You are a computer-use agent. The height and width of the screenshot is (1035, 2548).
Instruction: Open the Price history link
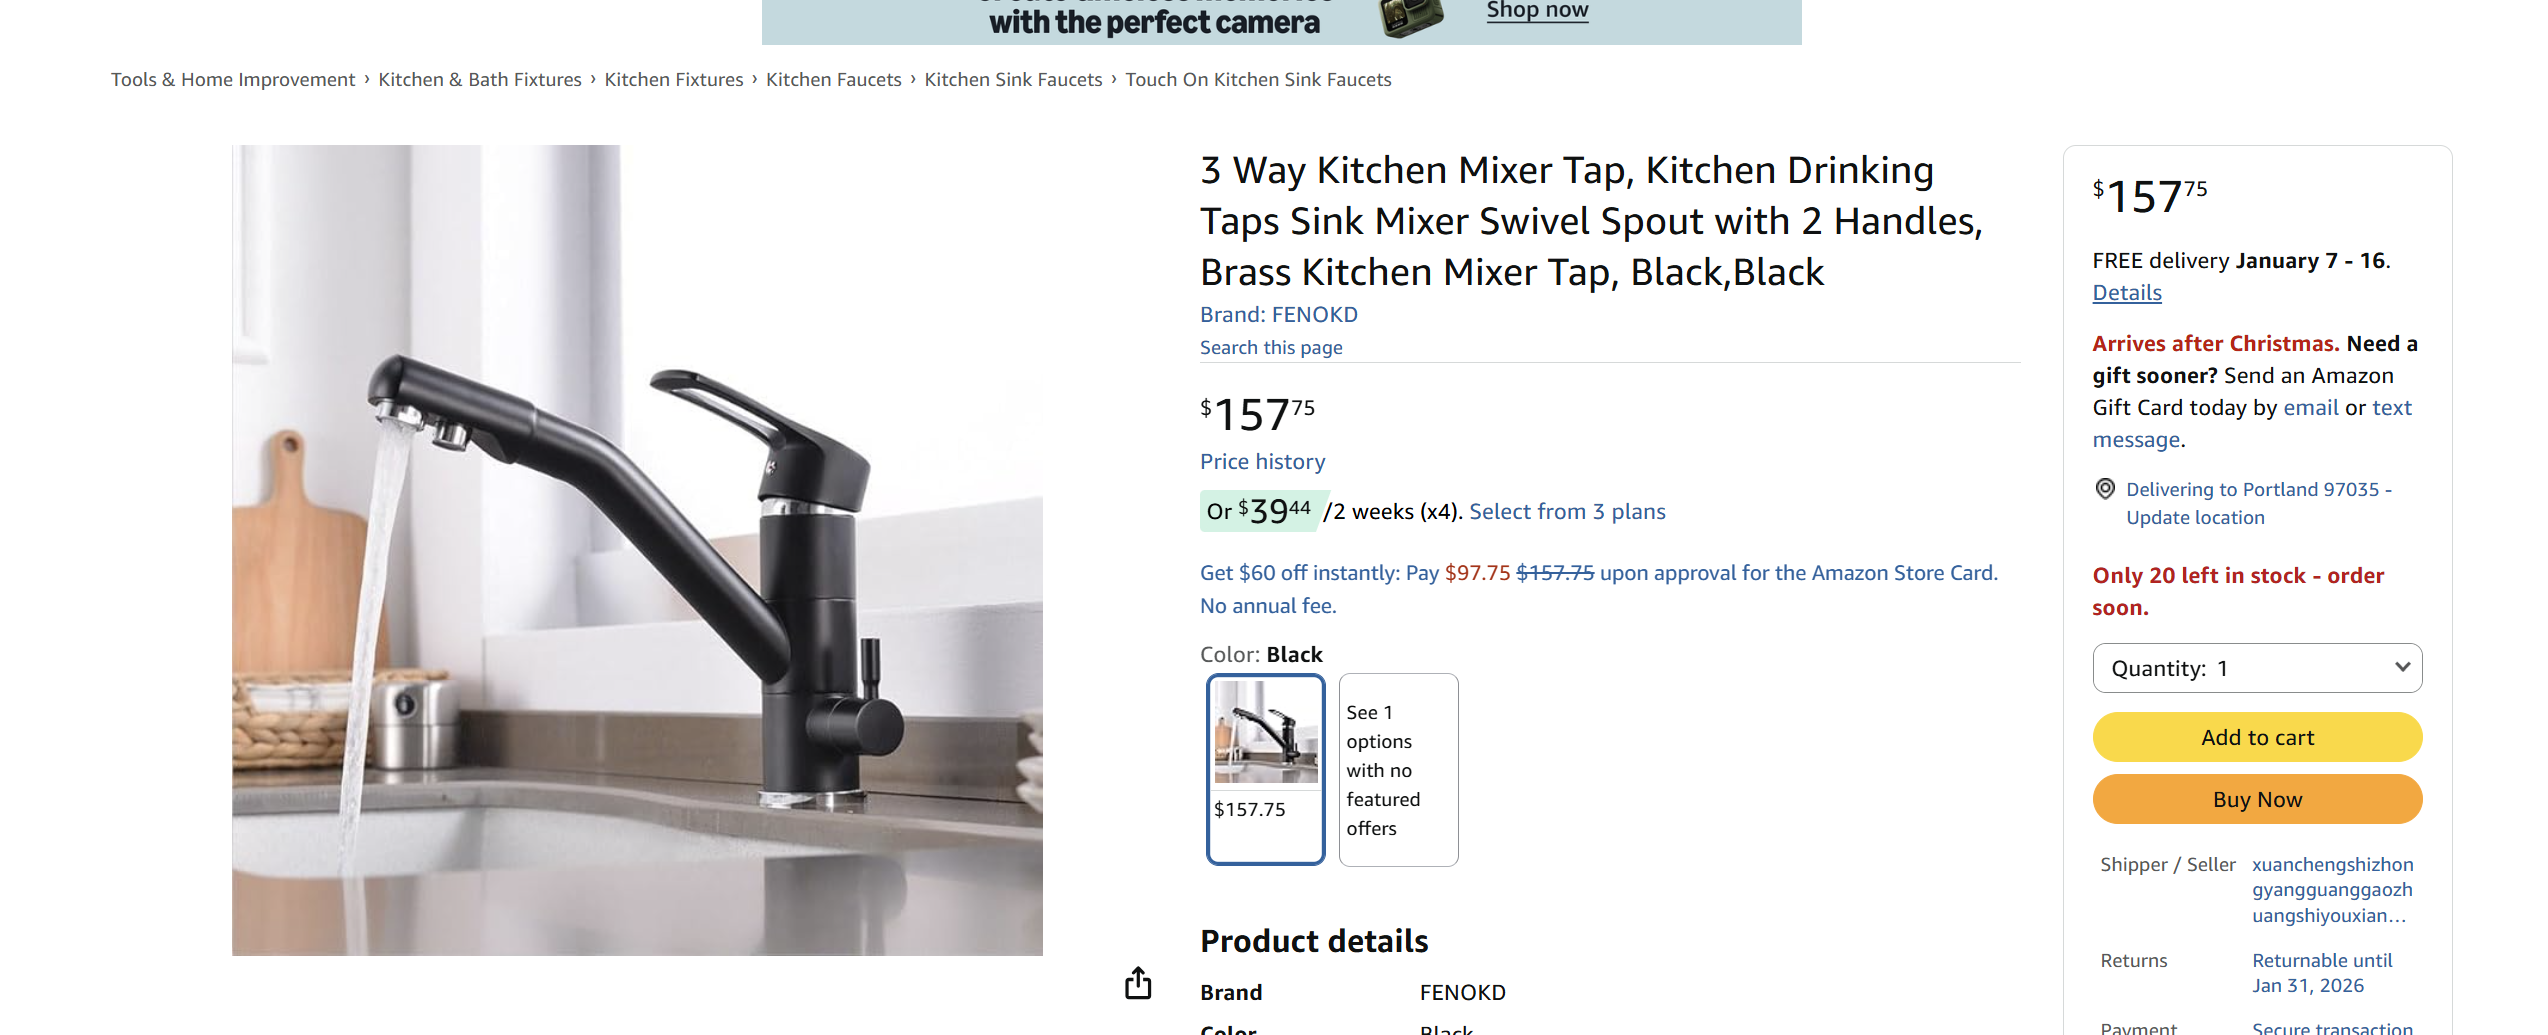1261,461
